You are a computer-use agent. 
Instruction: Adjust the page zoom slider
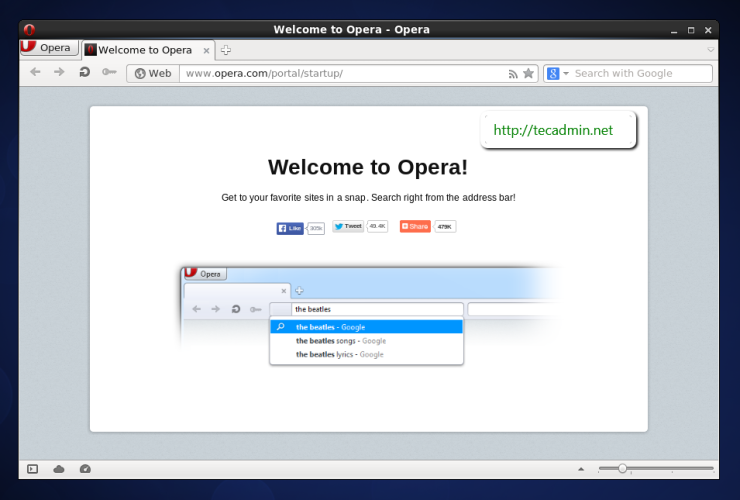[x=622, y=468]
